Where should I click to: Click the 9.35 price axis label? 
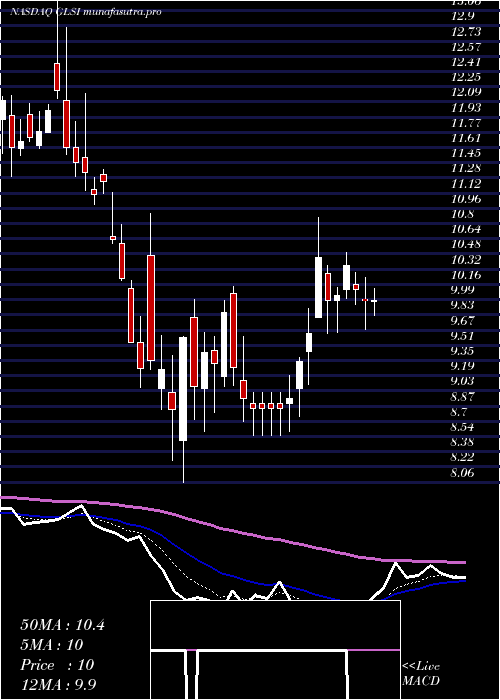tap(462, 351)
